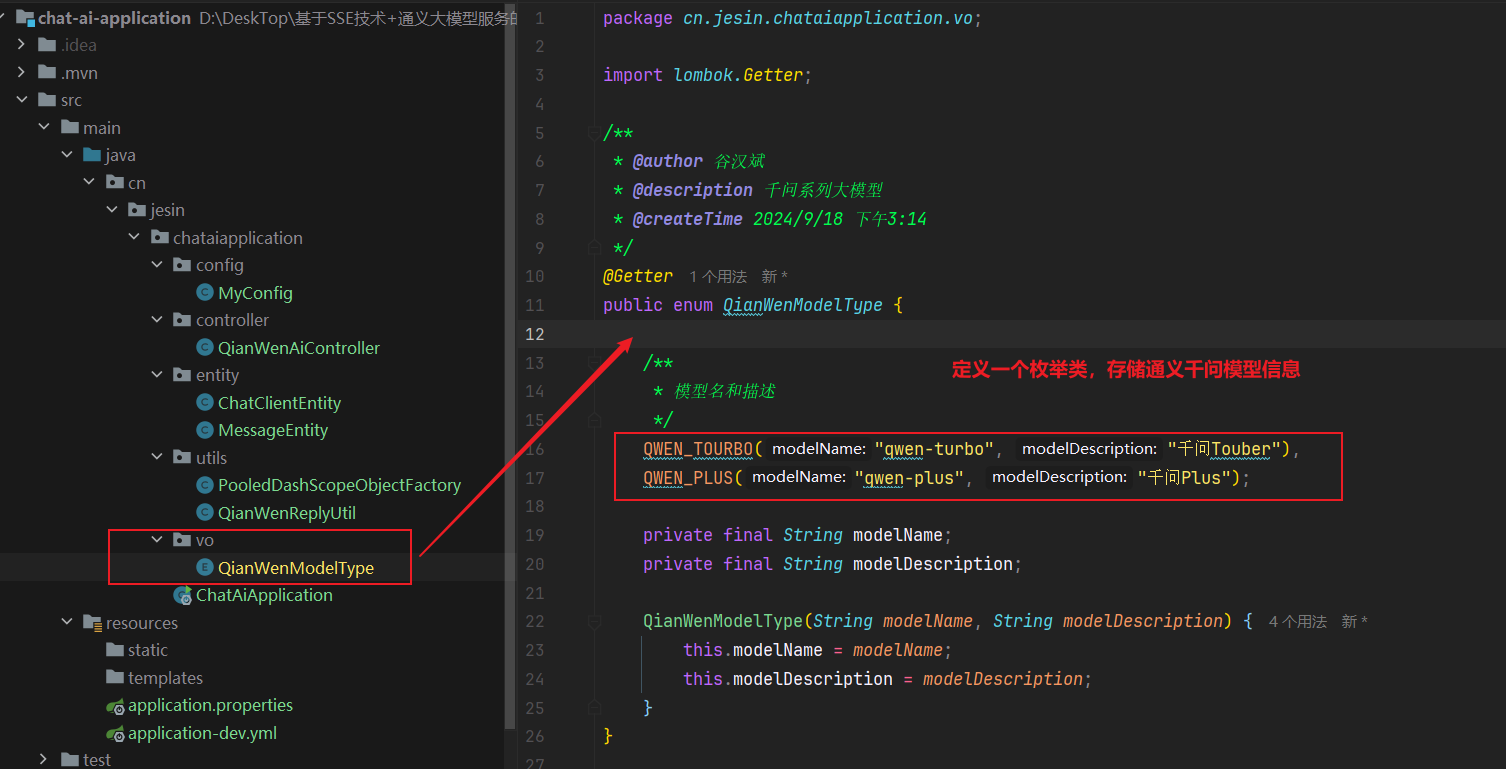Click the resources folder icon
The image size is (1506, 769).
[x=92, y=623]
